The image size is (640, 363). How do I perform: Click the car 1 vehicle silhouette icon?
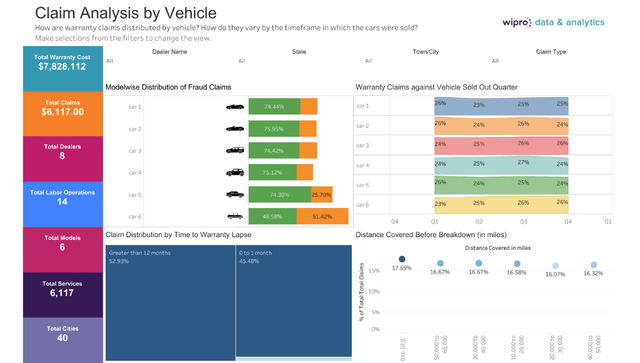tap(235, 107)
